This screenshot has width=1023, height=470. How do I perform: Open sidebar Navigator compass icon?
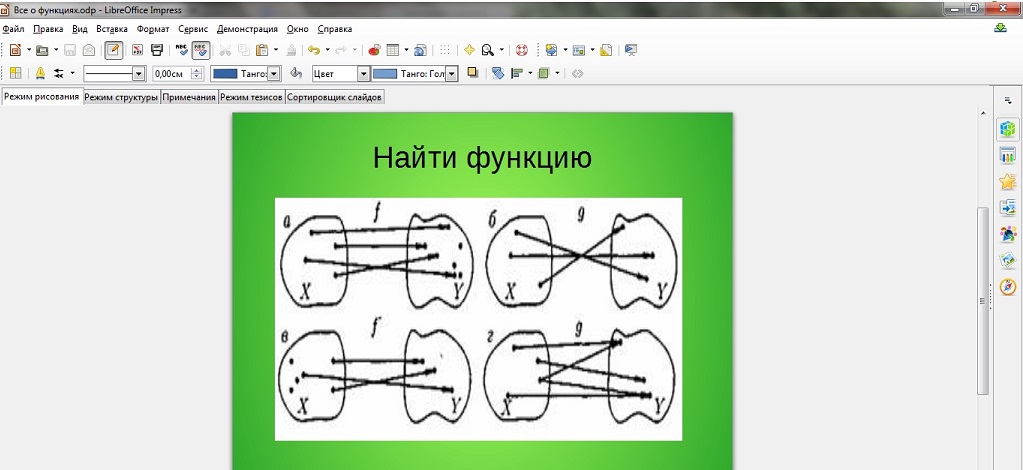[1008, 287]
